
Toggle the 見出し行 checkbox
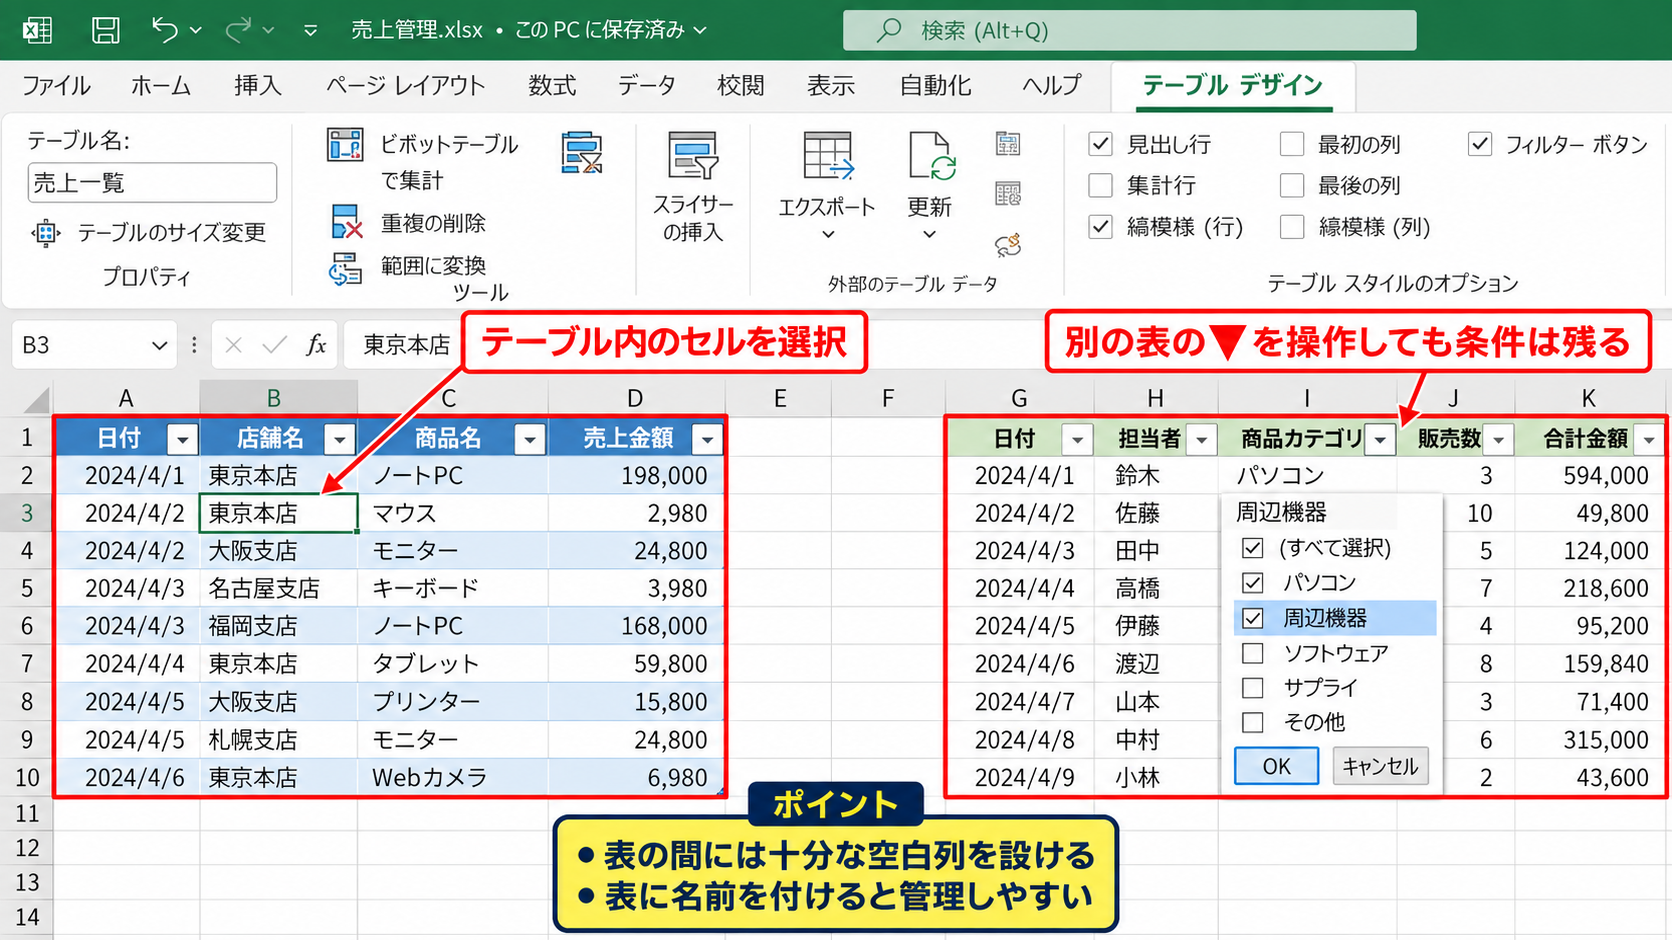1101,144
